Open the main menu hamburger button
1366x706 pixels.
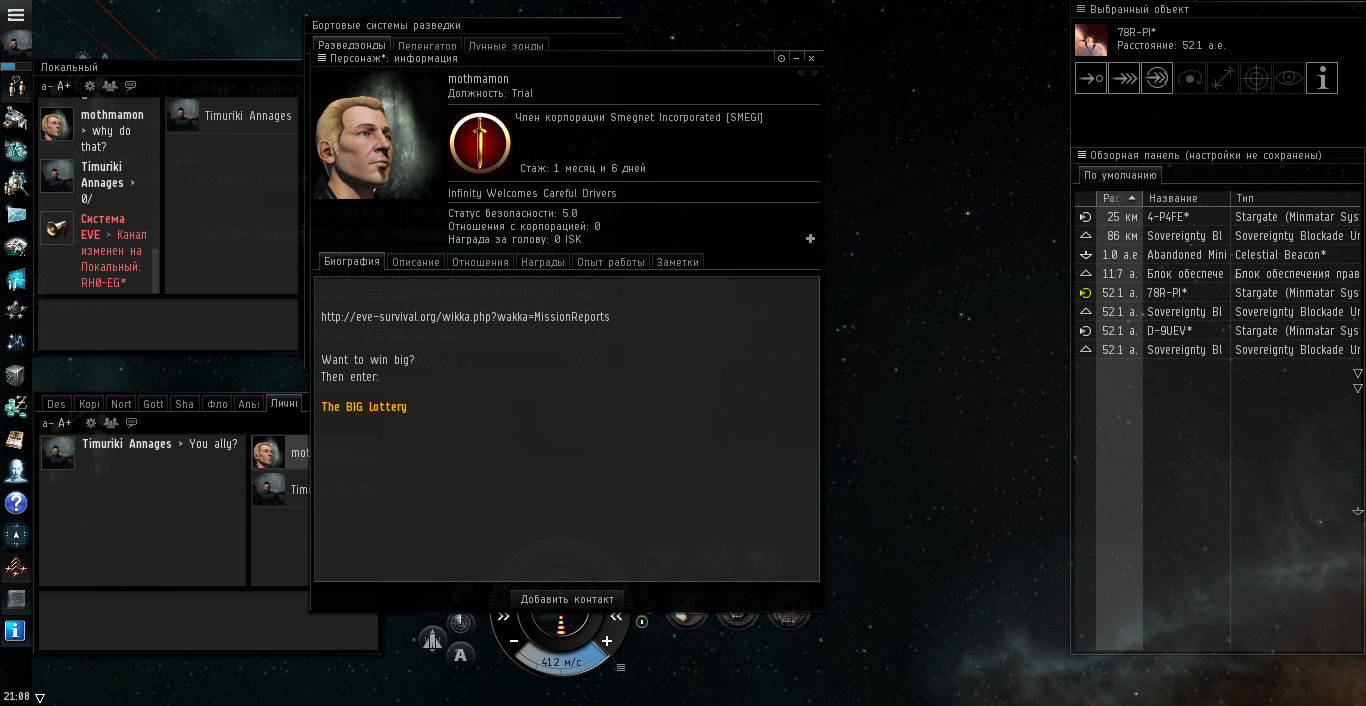pyautogui.click(x=16, y=15)
